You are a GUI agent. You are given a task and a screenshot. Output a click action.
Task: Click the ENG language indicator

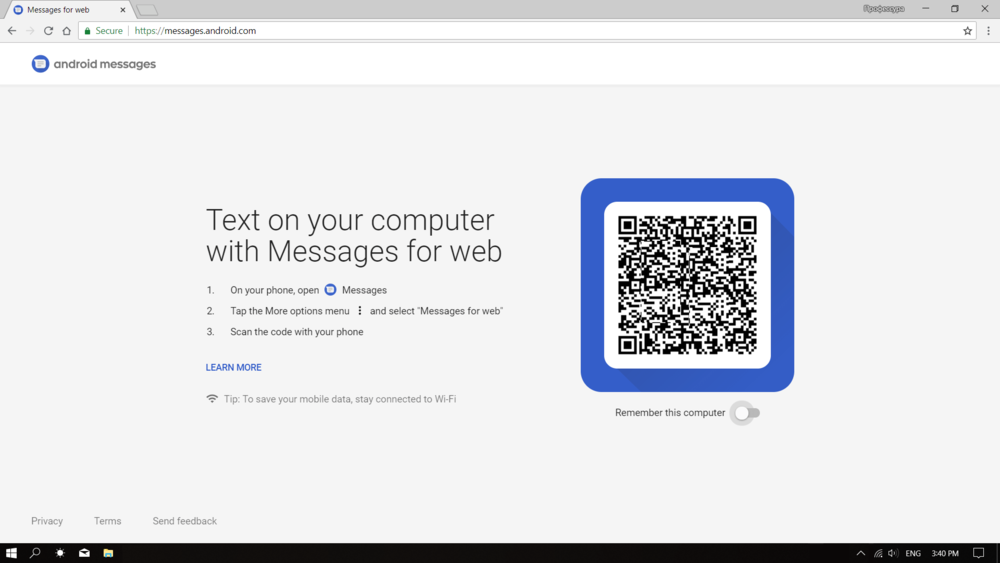(913, 553)
